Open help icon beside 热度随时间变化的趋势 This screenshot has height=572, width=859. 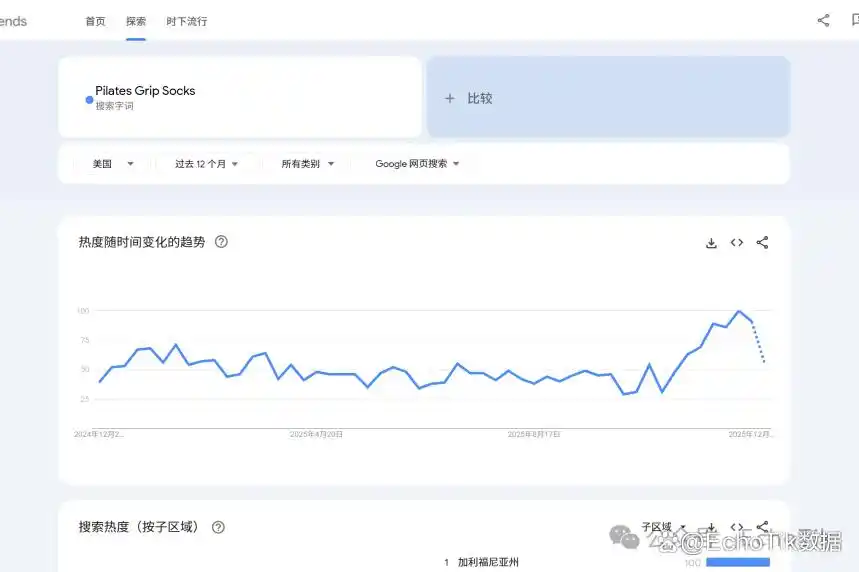pyautogui.click(x=221, y=242)
